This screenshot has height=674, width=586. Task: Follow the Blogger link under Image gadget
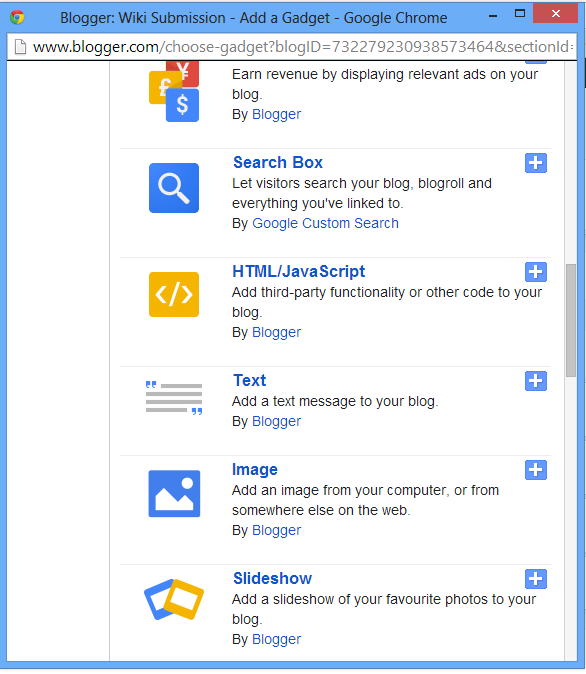point(276,530)
